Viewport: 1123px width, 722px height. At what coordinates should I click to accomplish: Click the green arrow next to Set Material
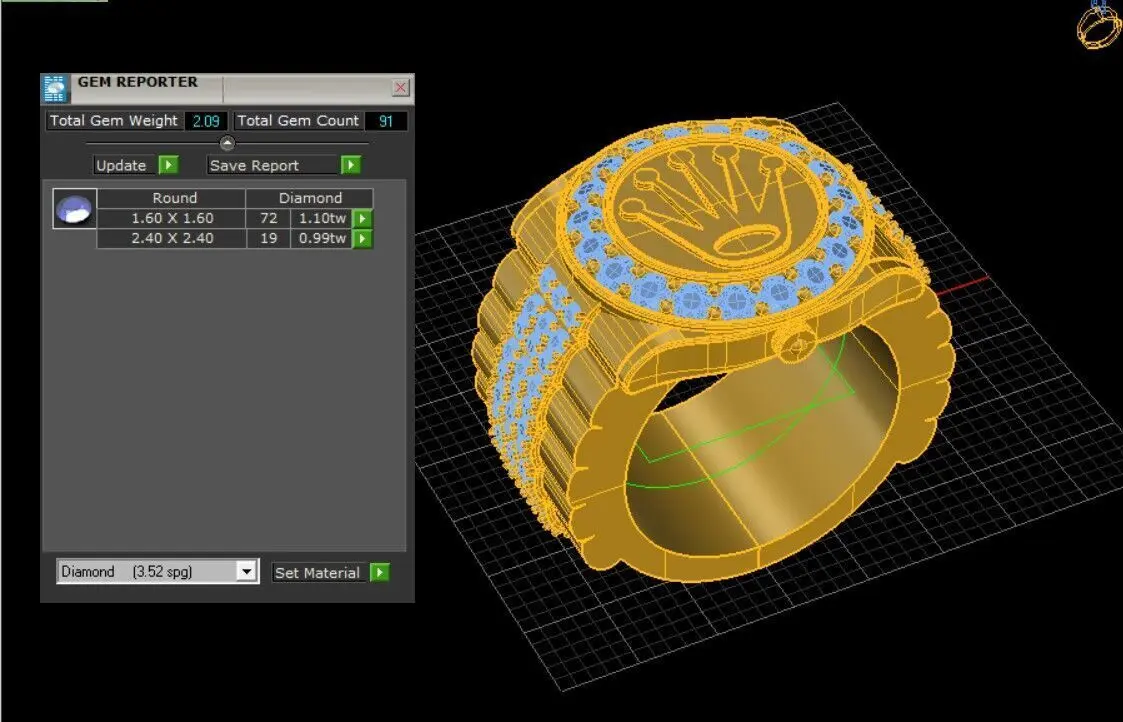coord(380,572)
